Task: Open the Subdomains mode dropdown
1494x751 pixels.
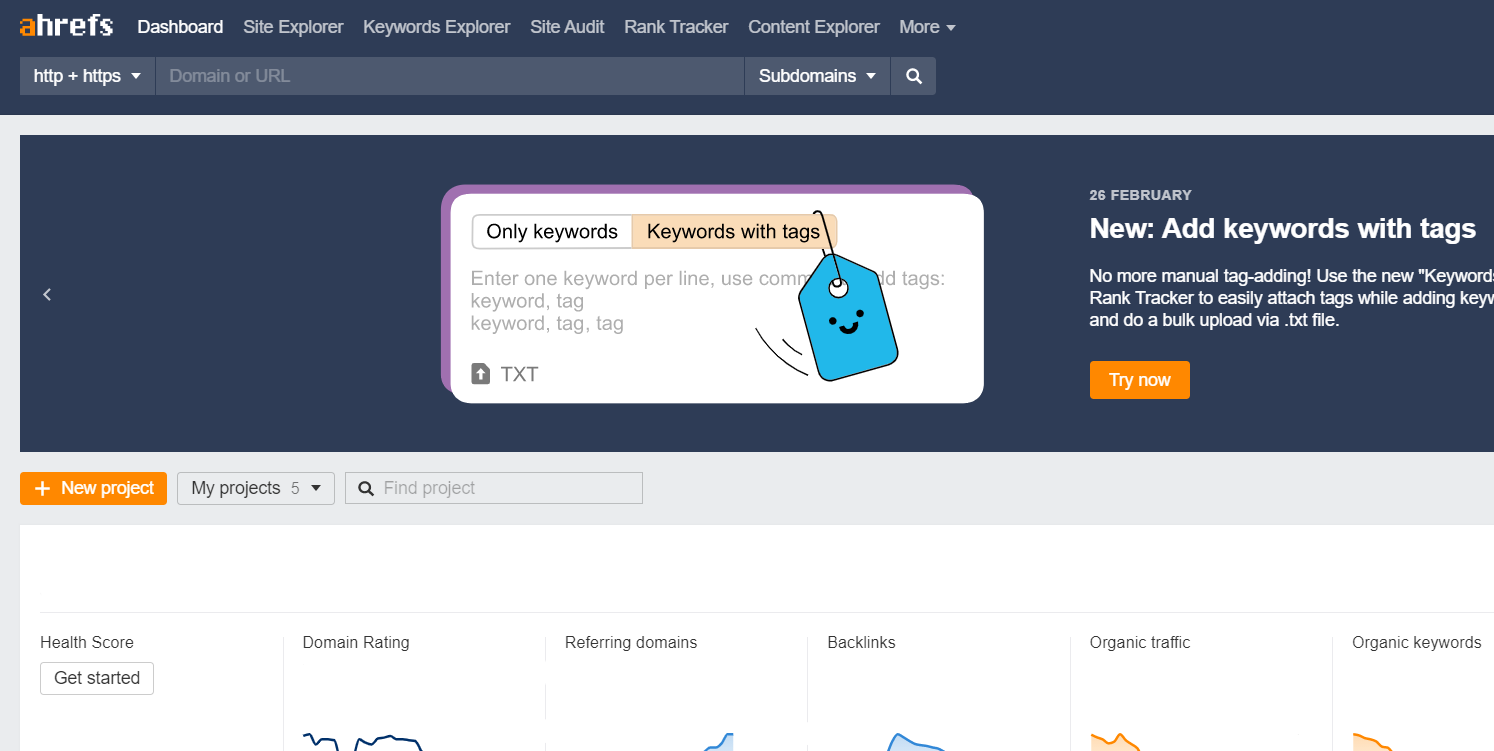Action: 817,76
